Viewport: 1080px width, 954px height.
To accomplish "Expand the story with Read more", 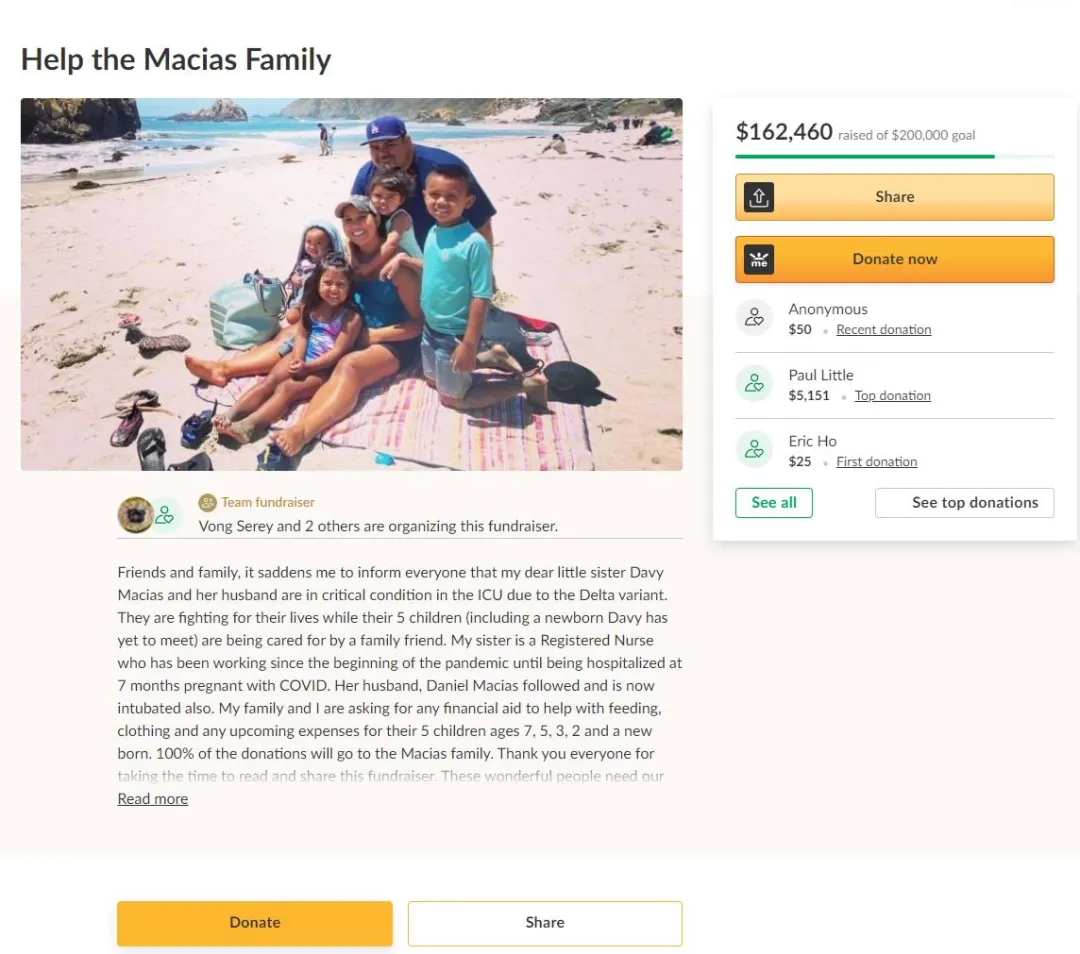I will (153, 799).
